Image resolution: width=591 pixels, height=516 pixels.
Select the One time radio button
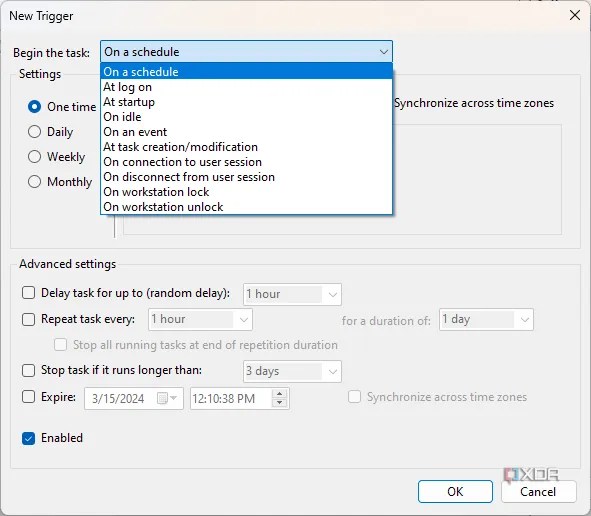34,107
